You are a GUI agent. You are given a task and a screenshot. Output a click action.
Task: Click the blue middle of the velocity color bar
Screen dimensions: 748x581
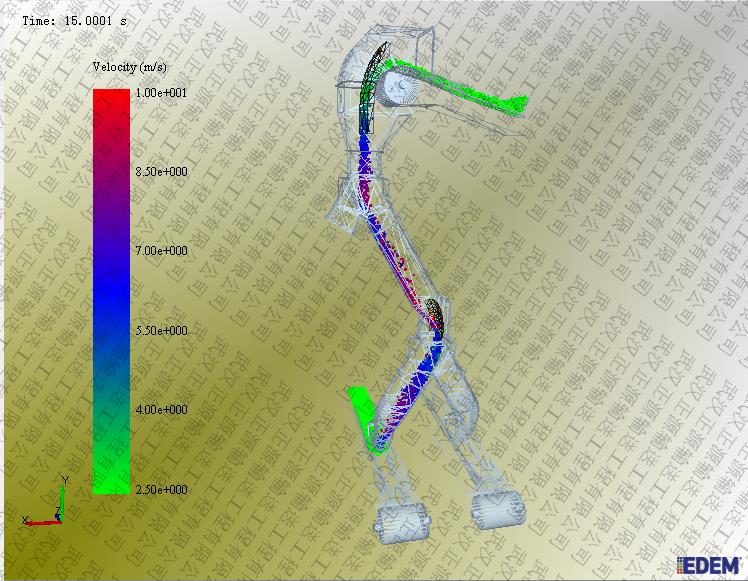tap(111, 290)
